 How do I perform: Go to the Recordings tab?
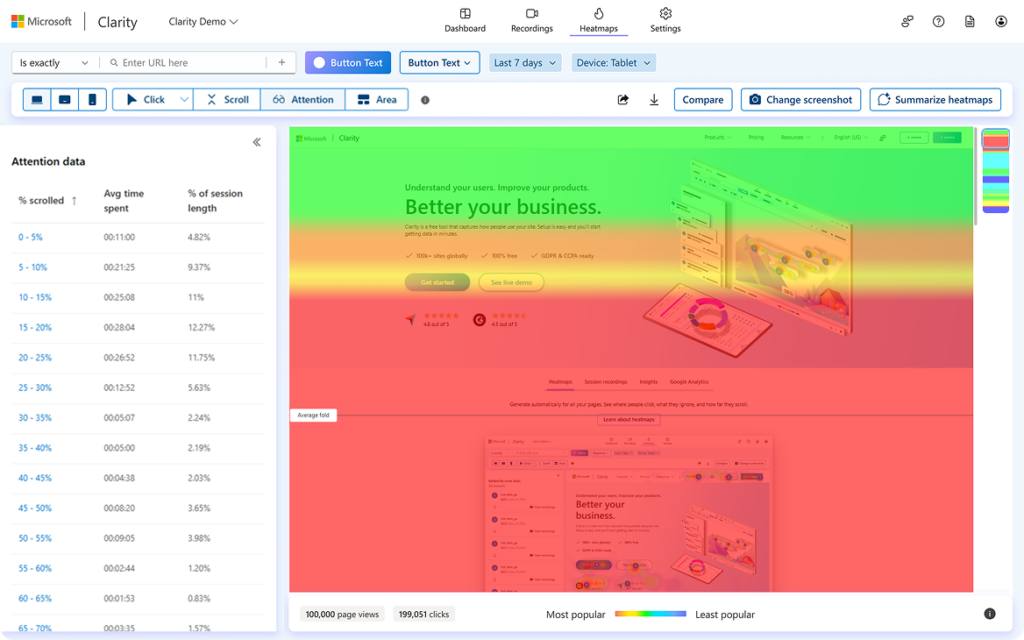532,20
